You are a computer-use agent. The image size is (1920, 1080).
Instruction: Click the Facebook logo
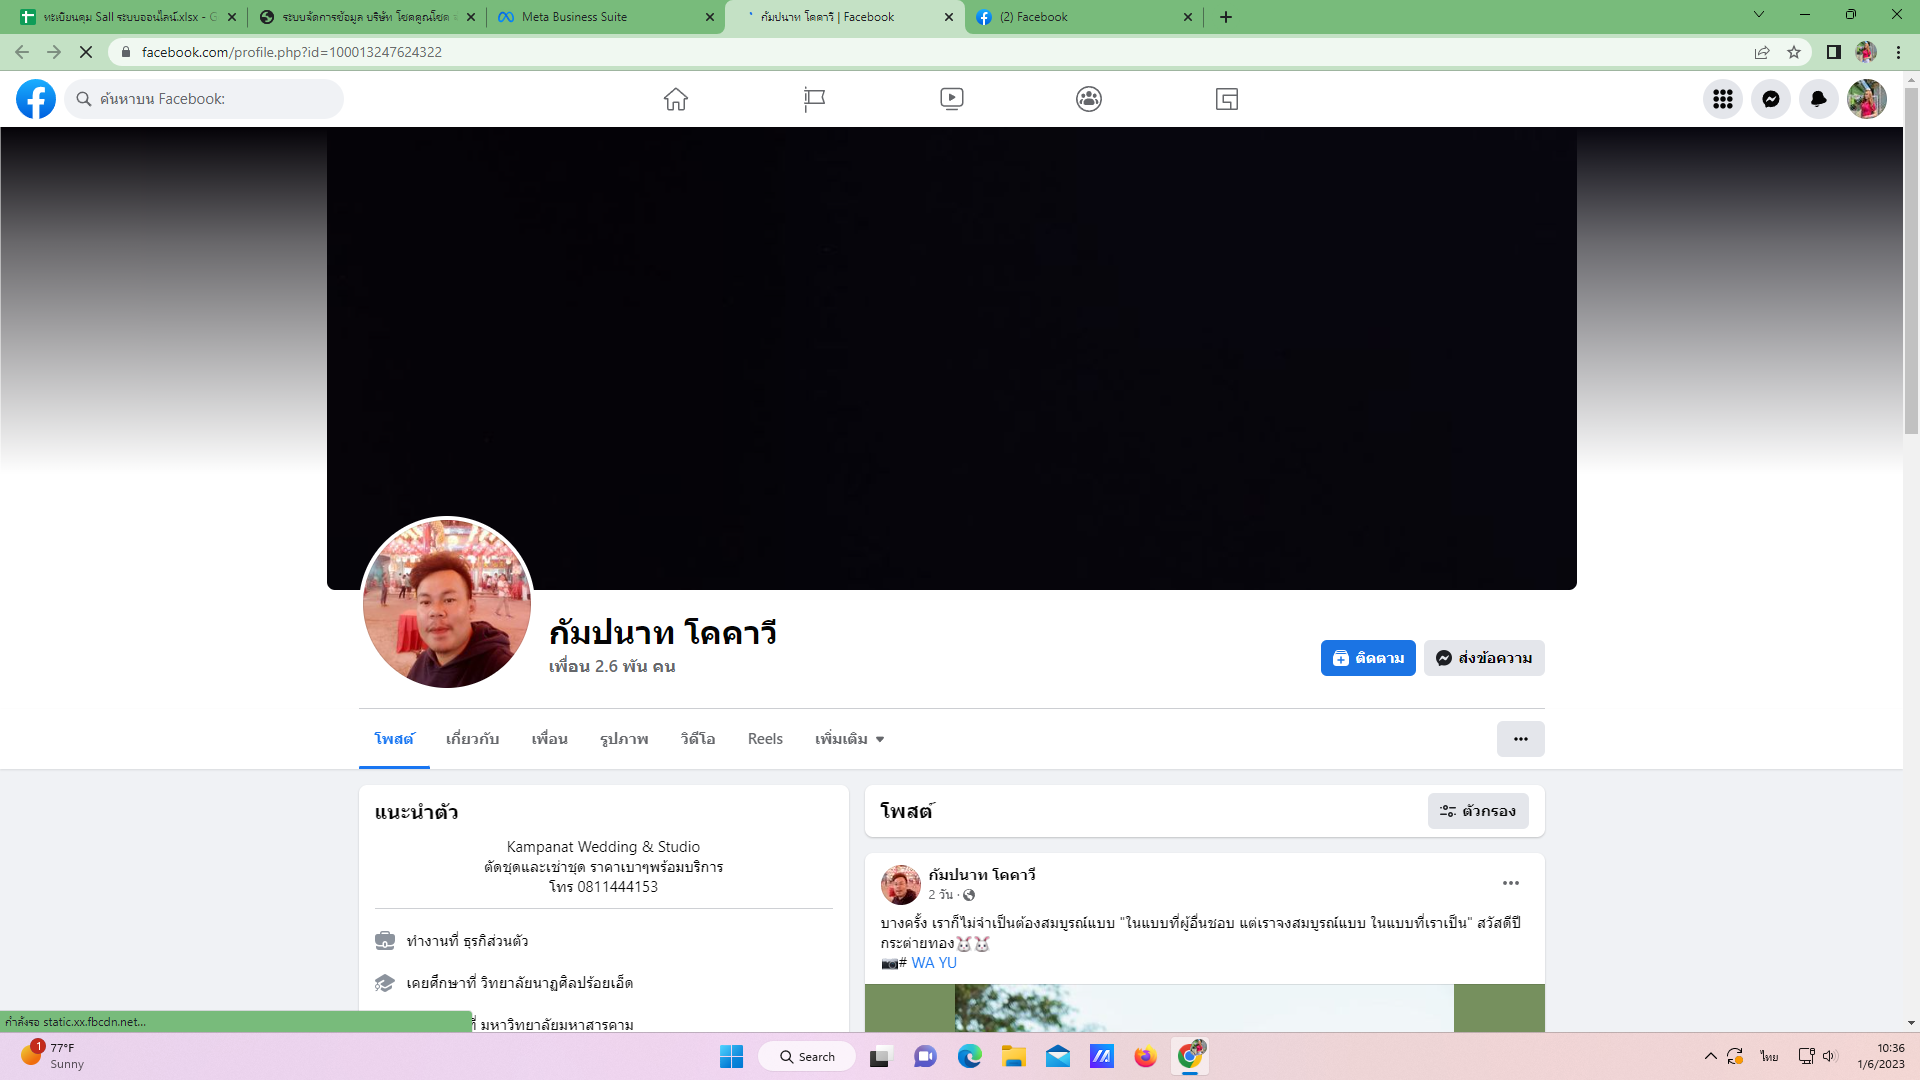36,99
